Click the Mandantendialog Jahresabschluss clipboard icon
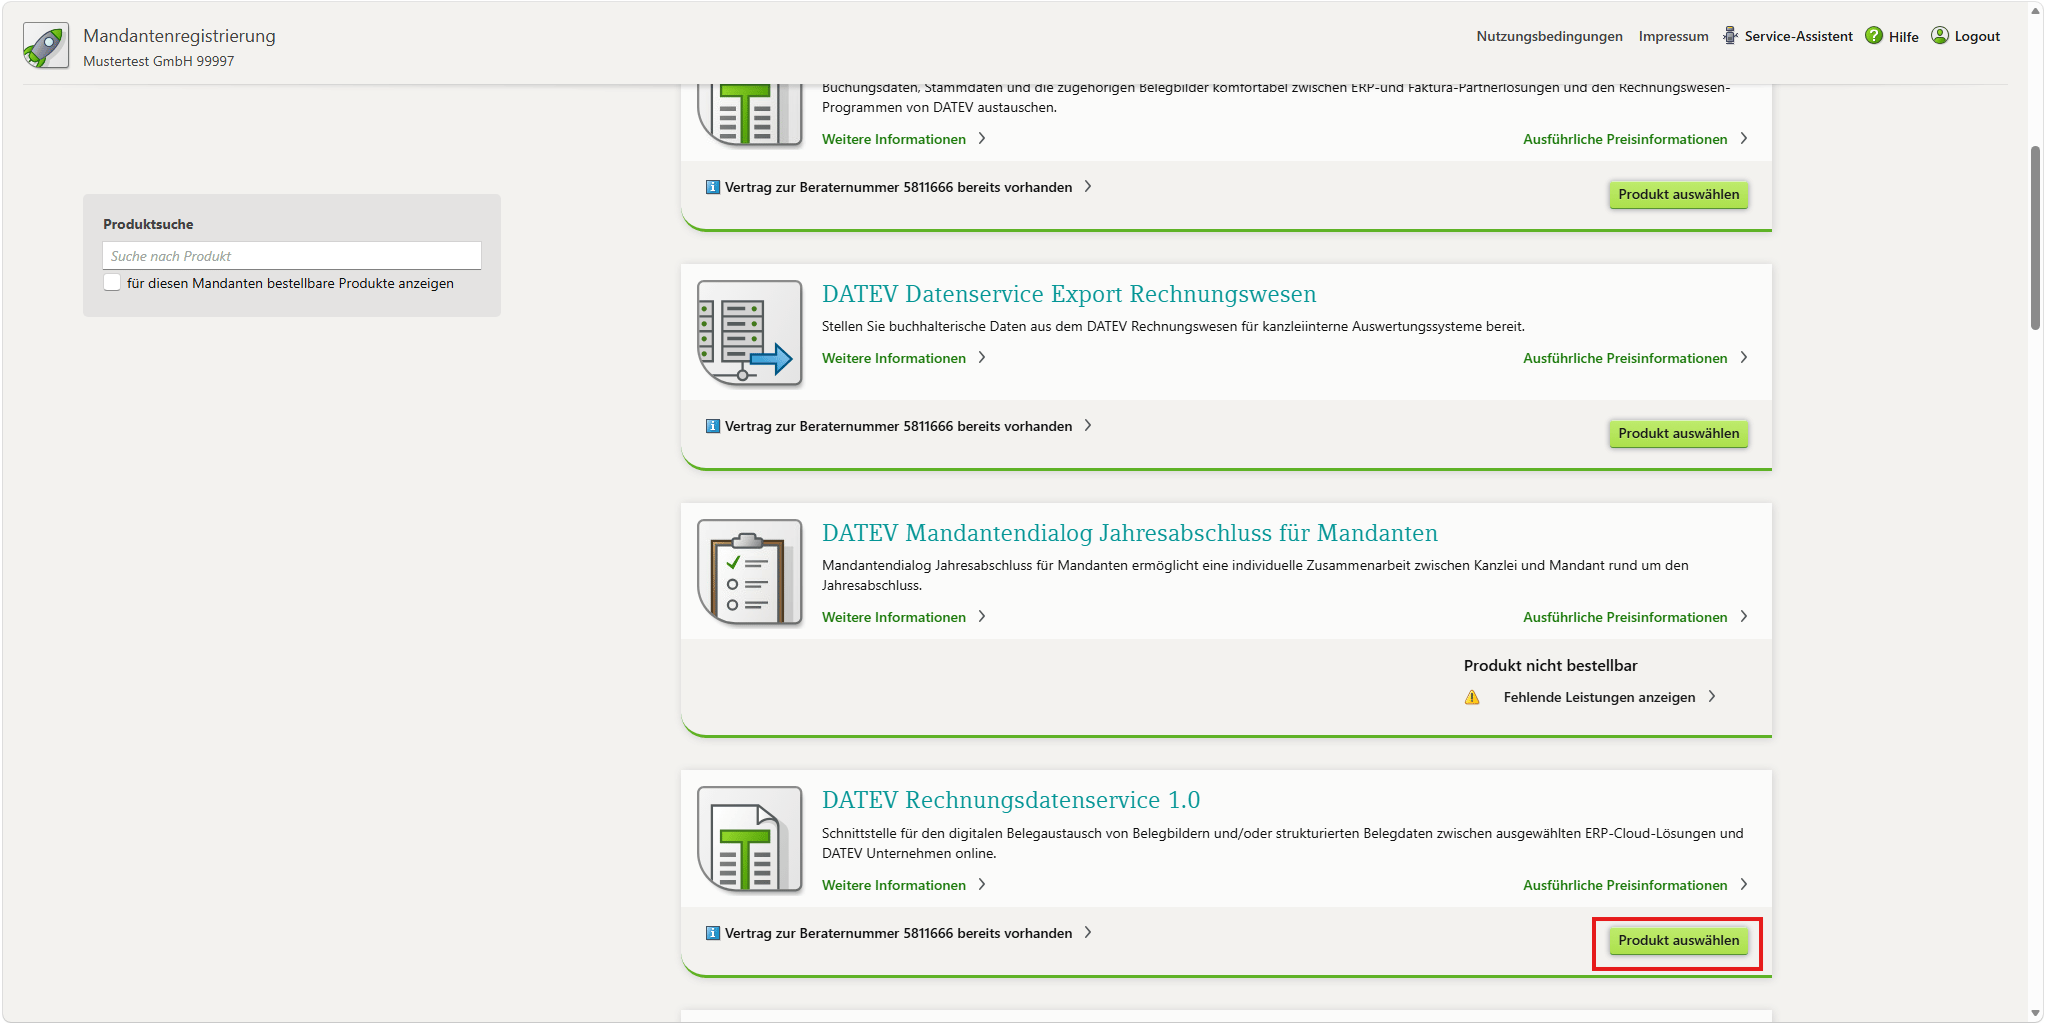 point(750,573)
